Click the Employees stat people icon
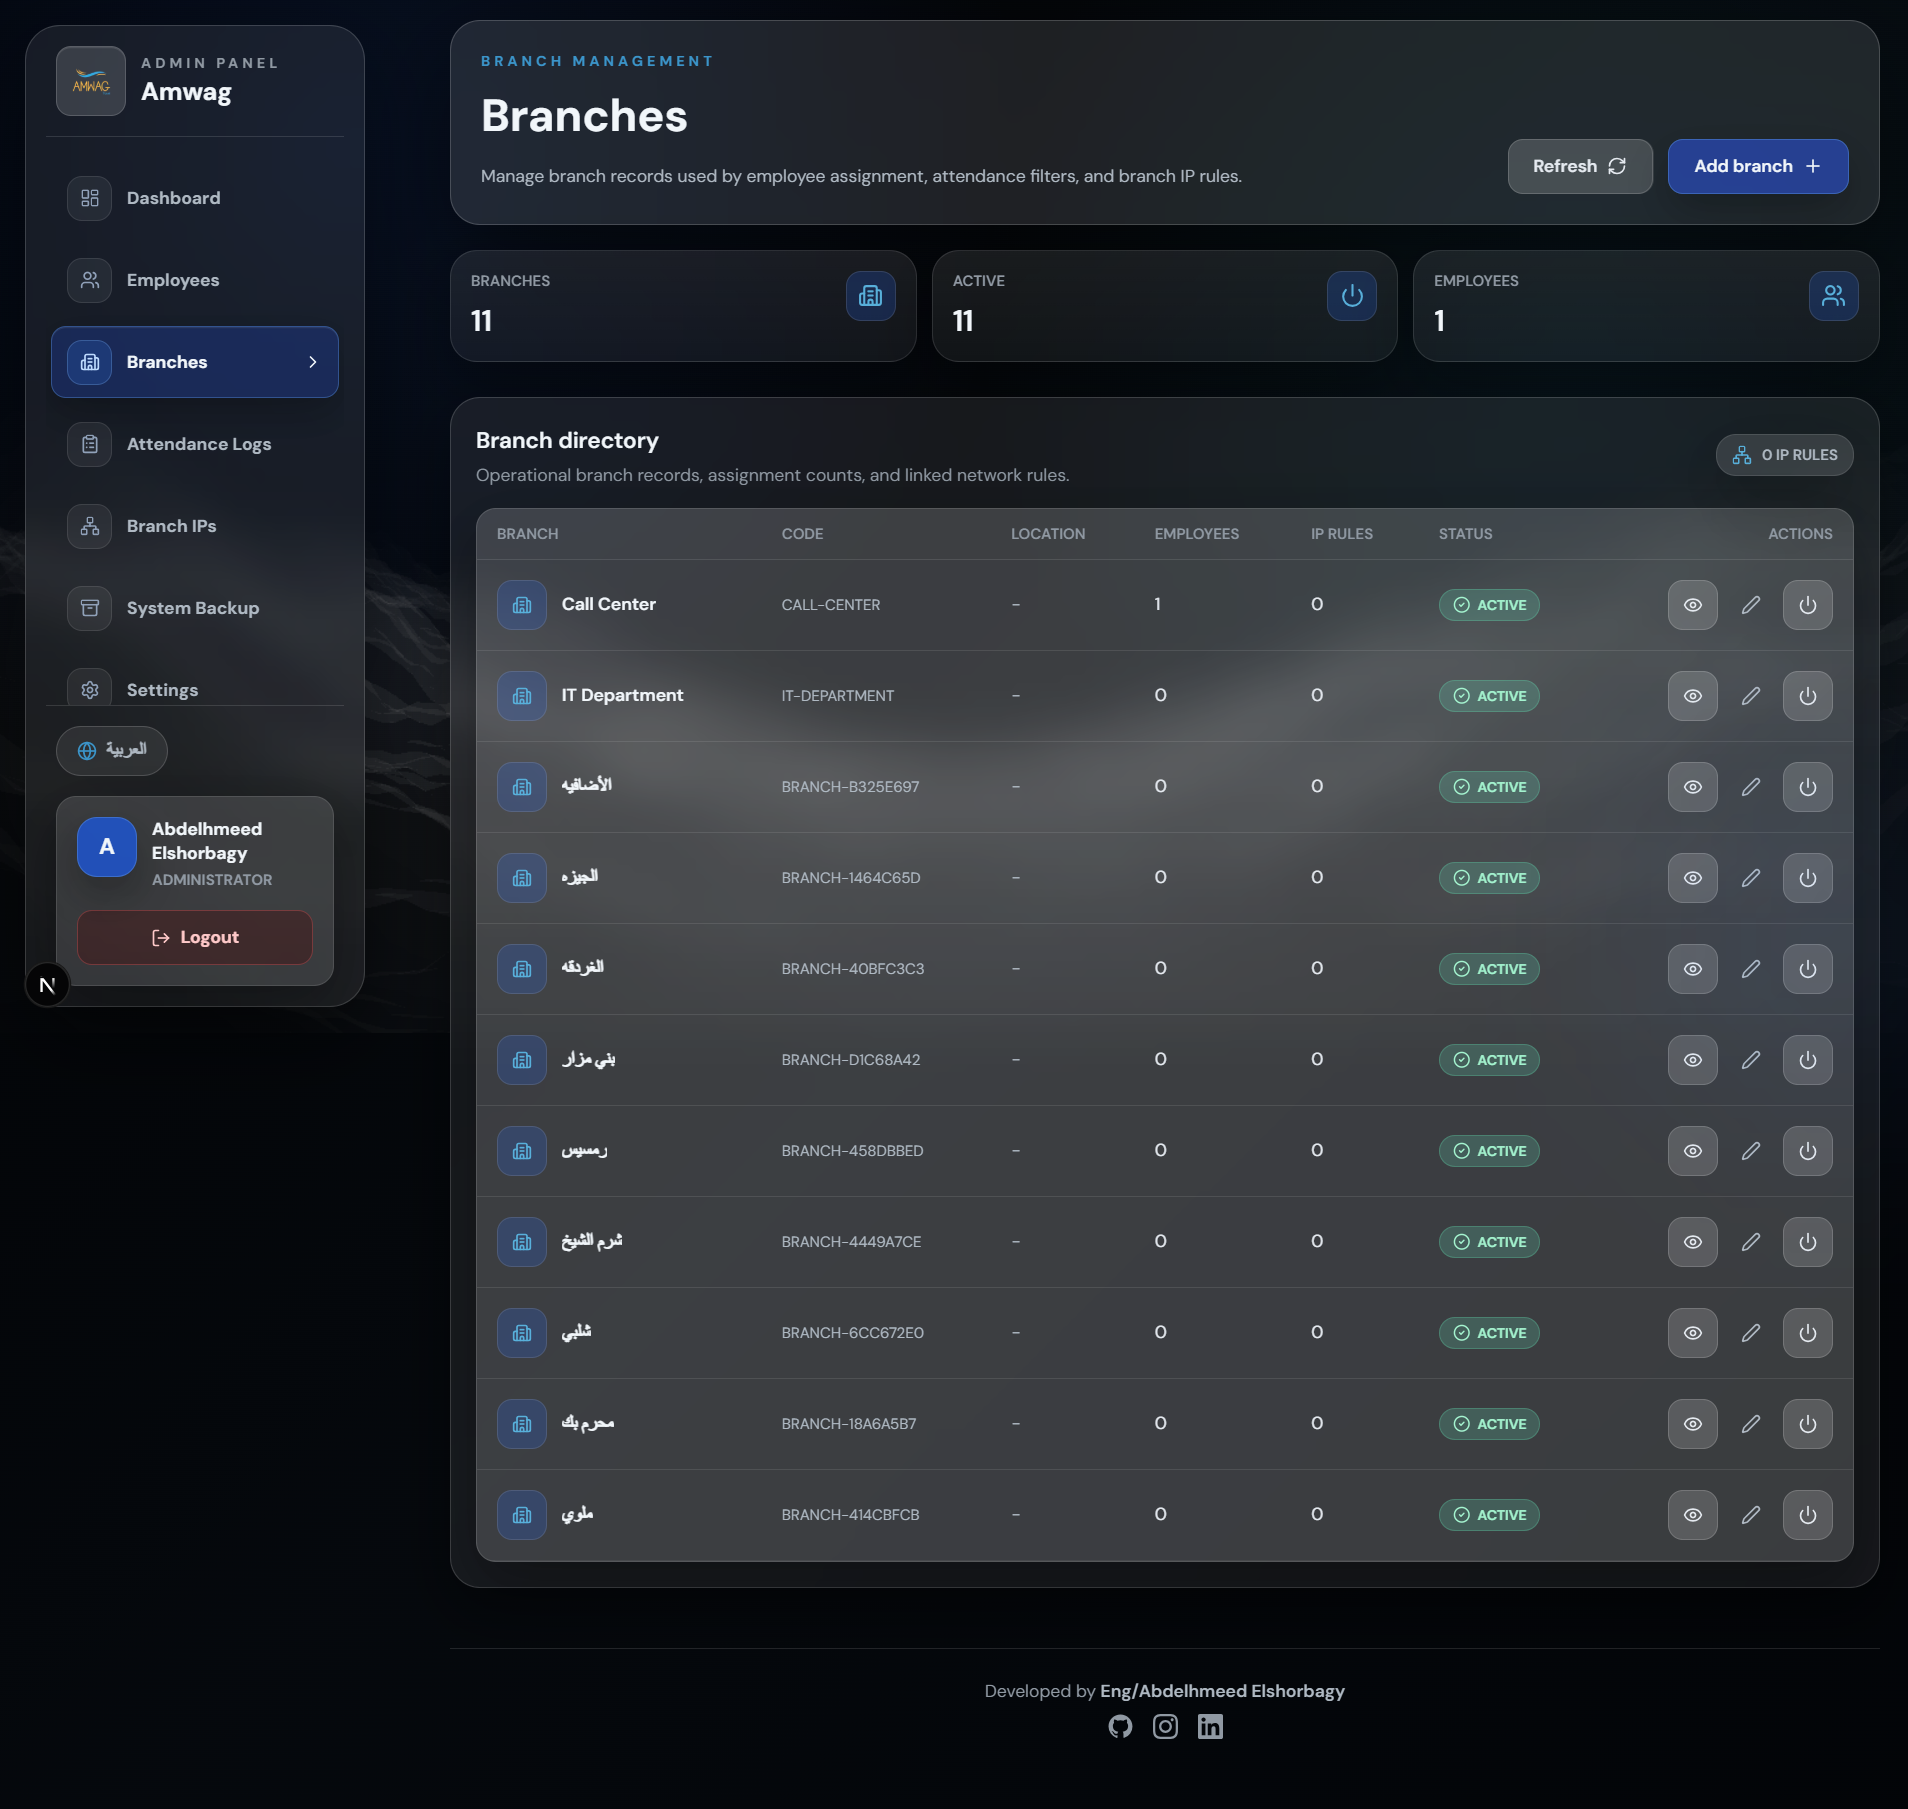The width and height of the screenshot is (1908, 1809). 1834,296
